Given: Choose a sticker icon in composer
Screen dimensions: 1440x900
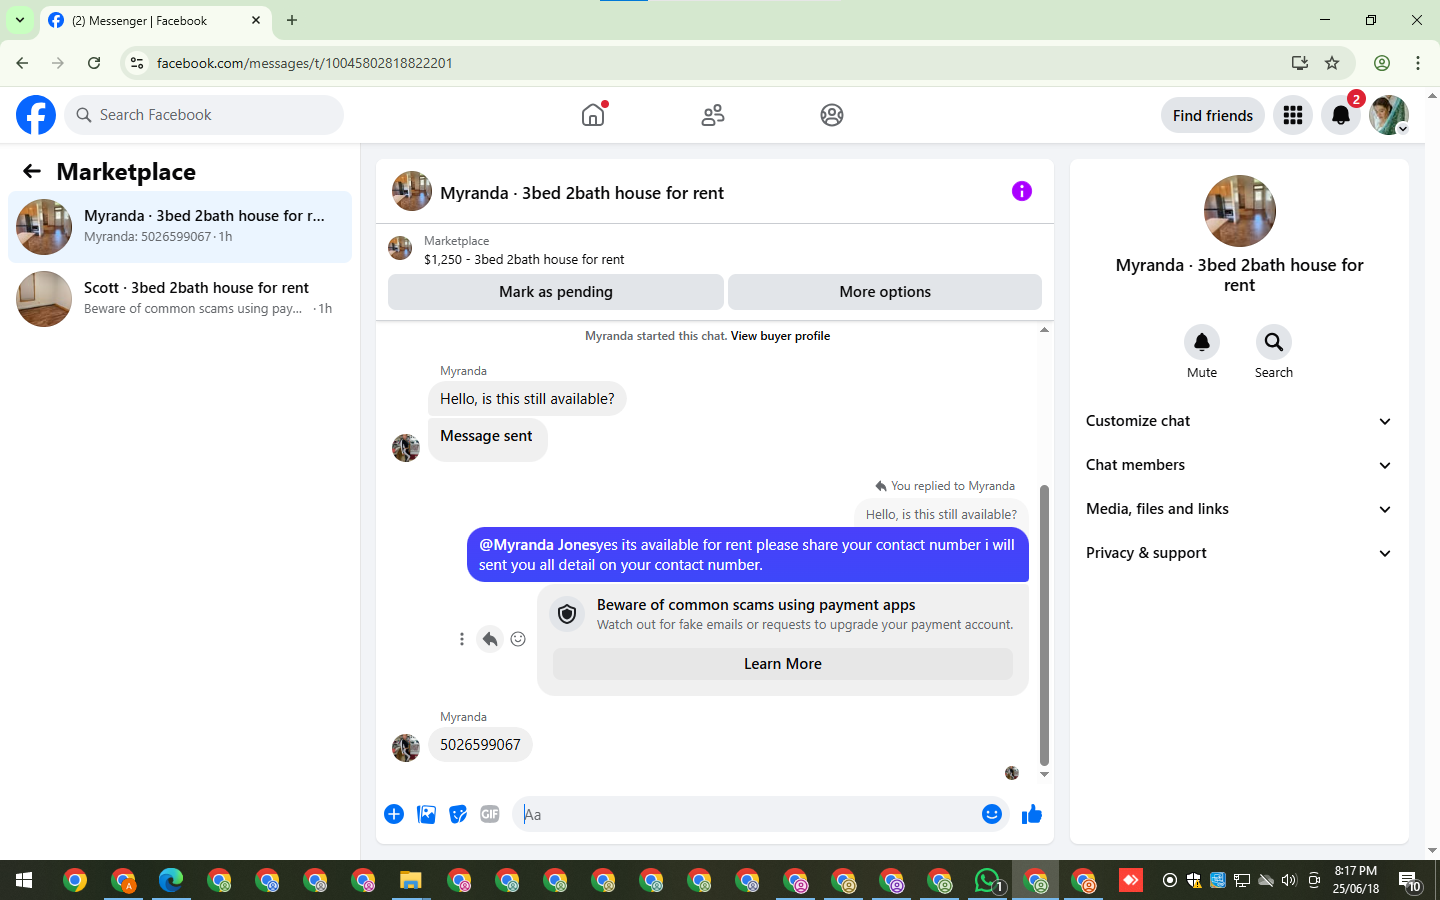Looking at the screenshot, I should coord(458,814).
